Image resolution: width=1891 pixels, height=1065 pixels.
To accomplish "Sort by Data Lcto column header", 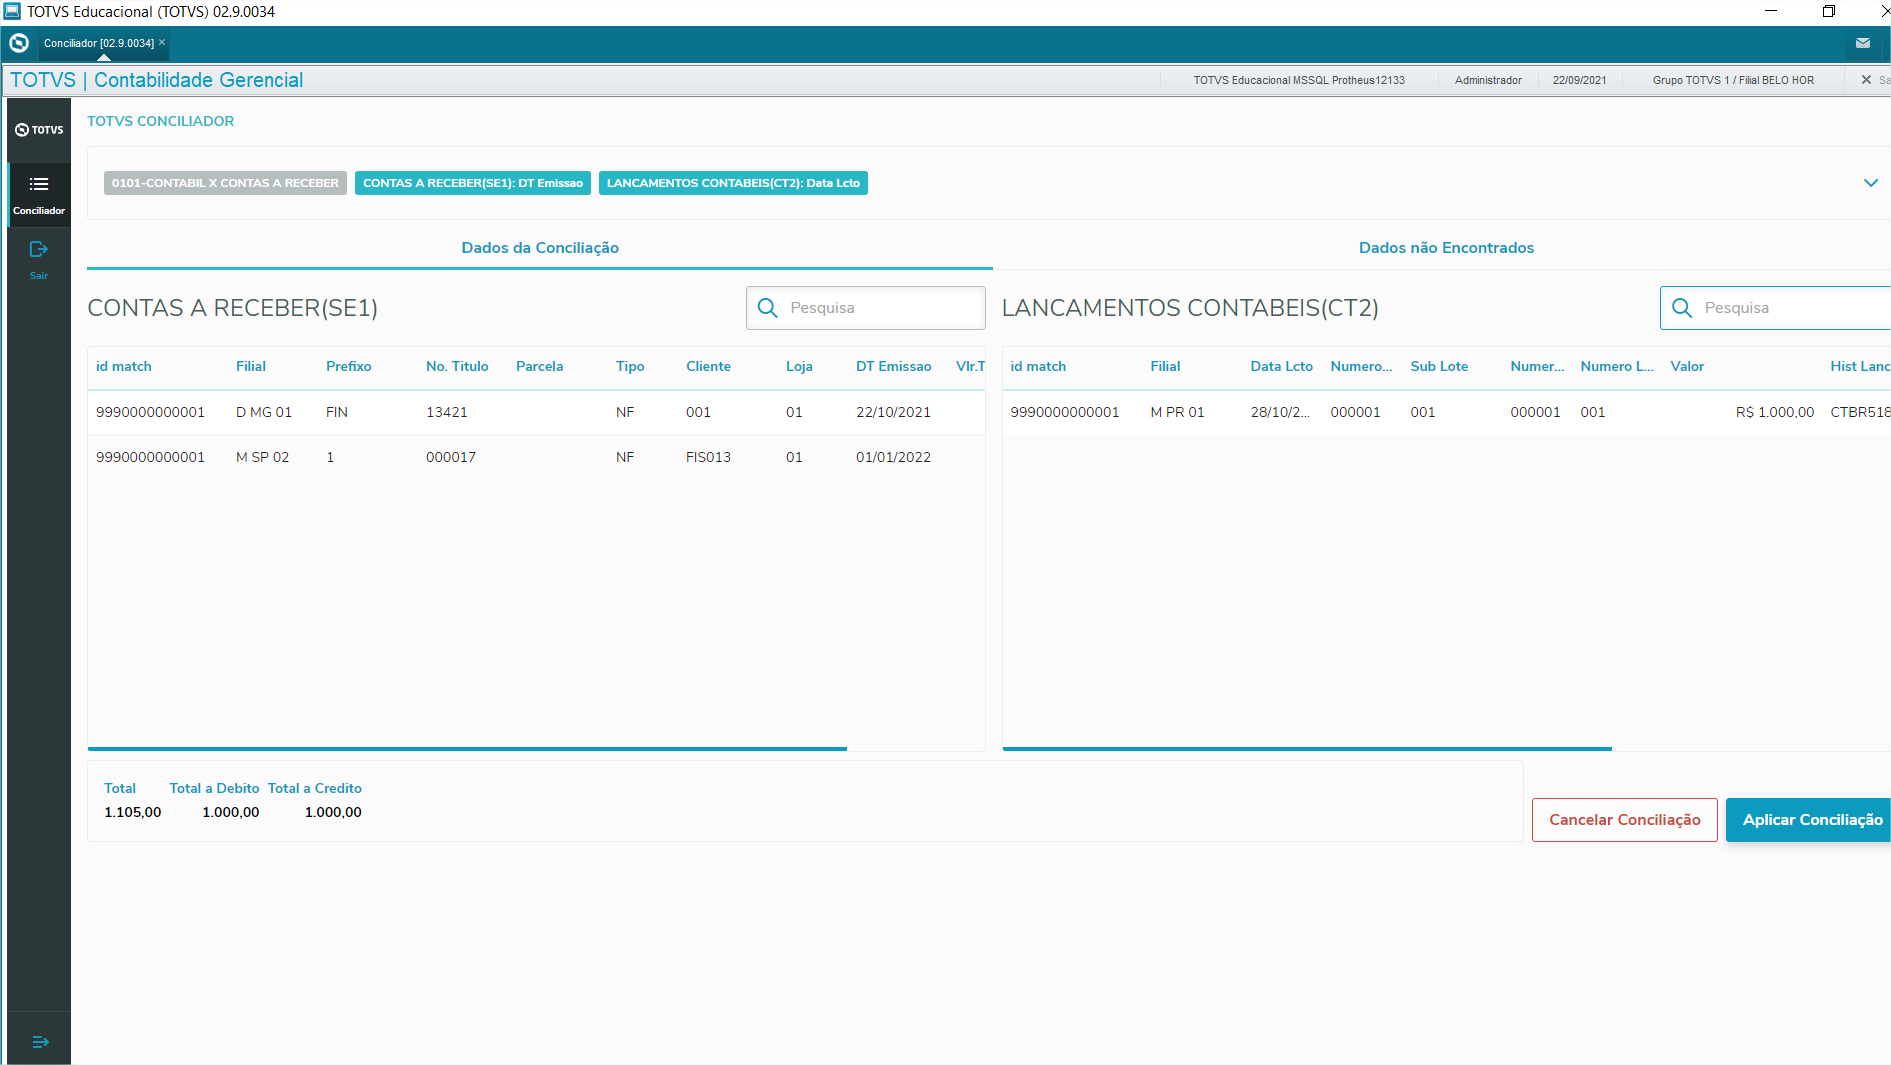I will click(x=1281, y=367).
